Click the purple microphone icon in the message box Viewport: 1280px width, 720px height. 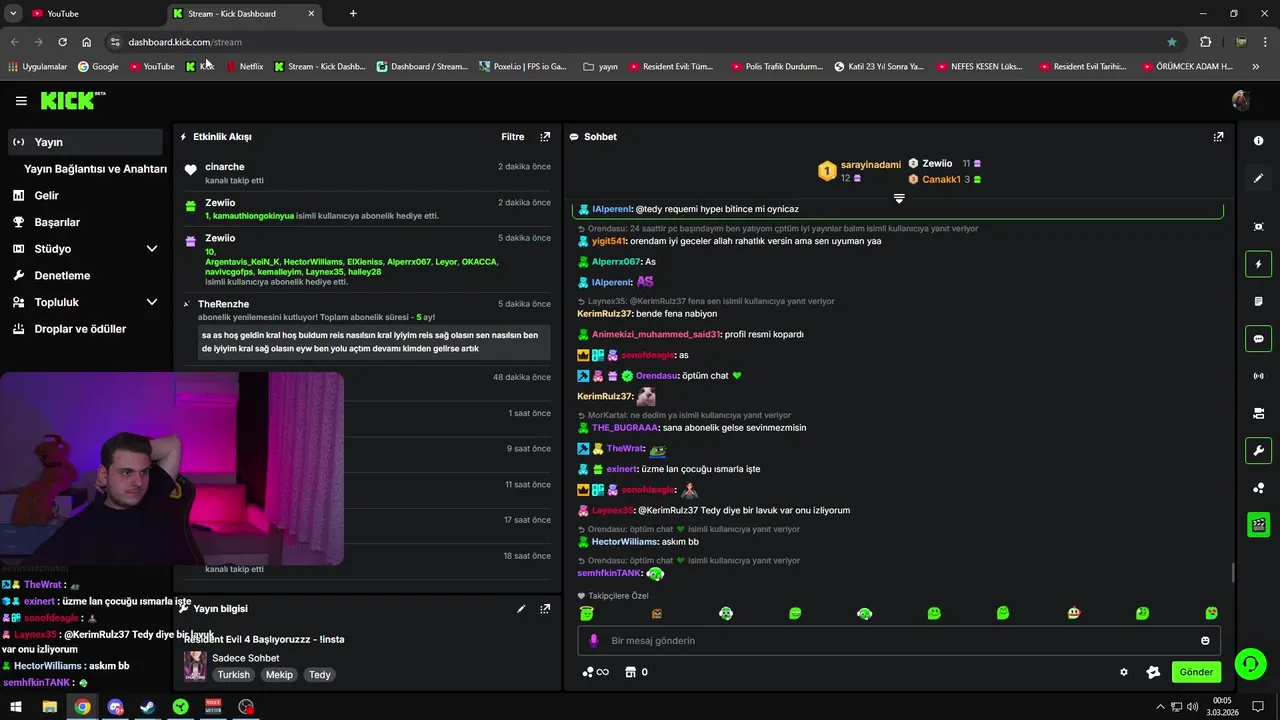(593, 640)
